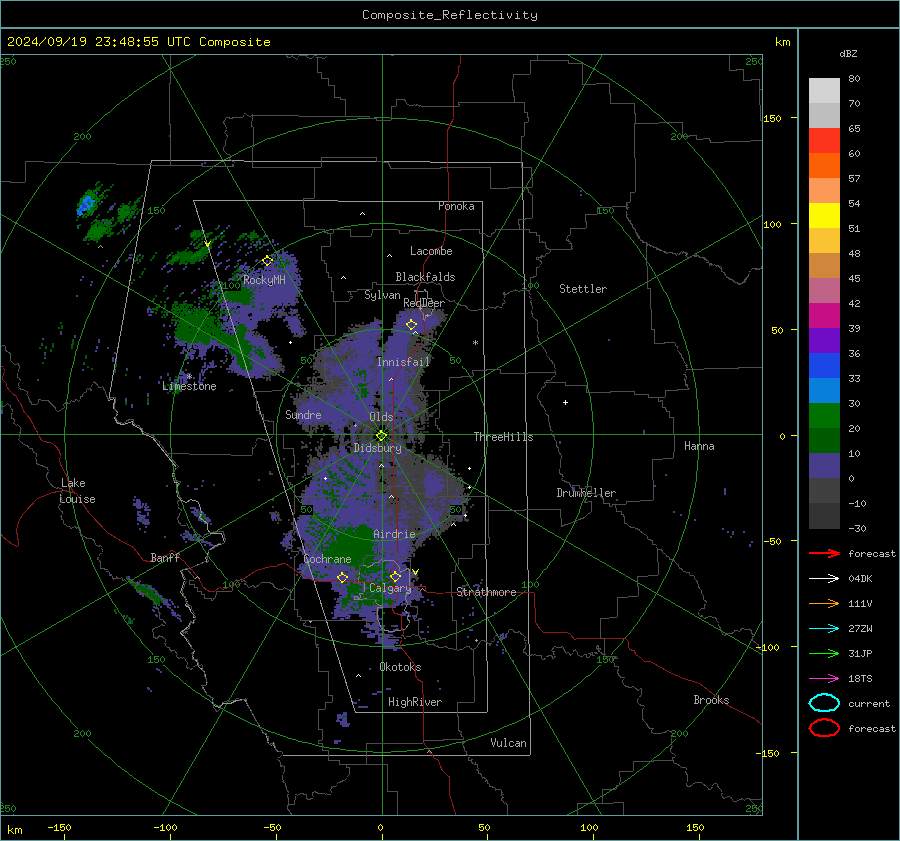The width and height of the screenshot is (900, 841).
Task: Click the cyan 'current' ellipse legend symbol
Action: 824,703
